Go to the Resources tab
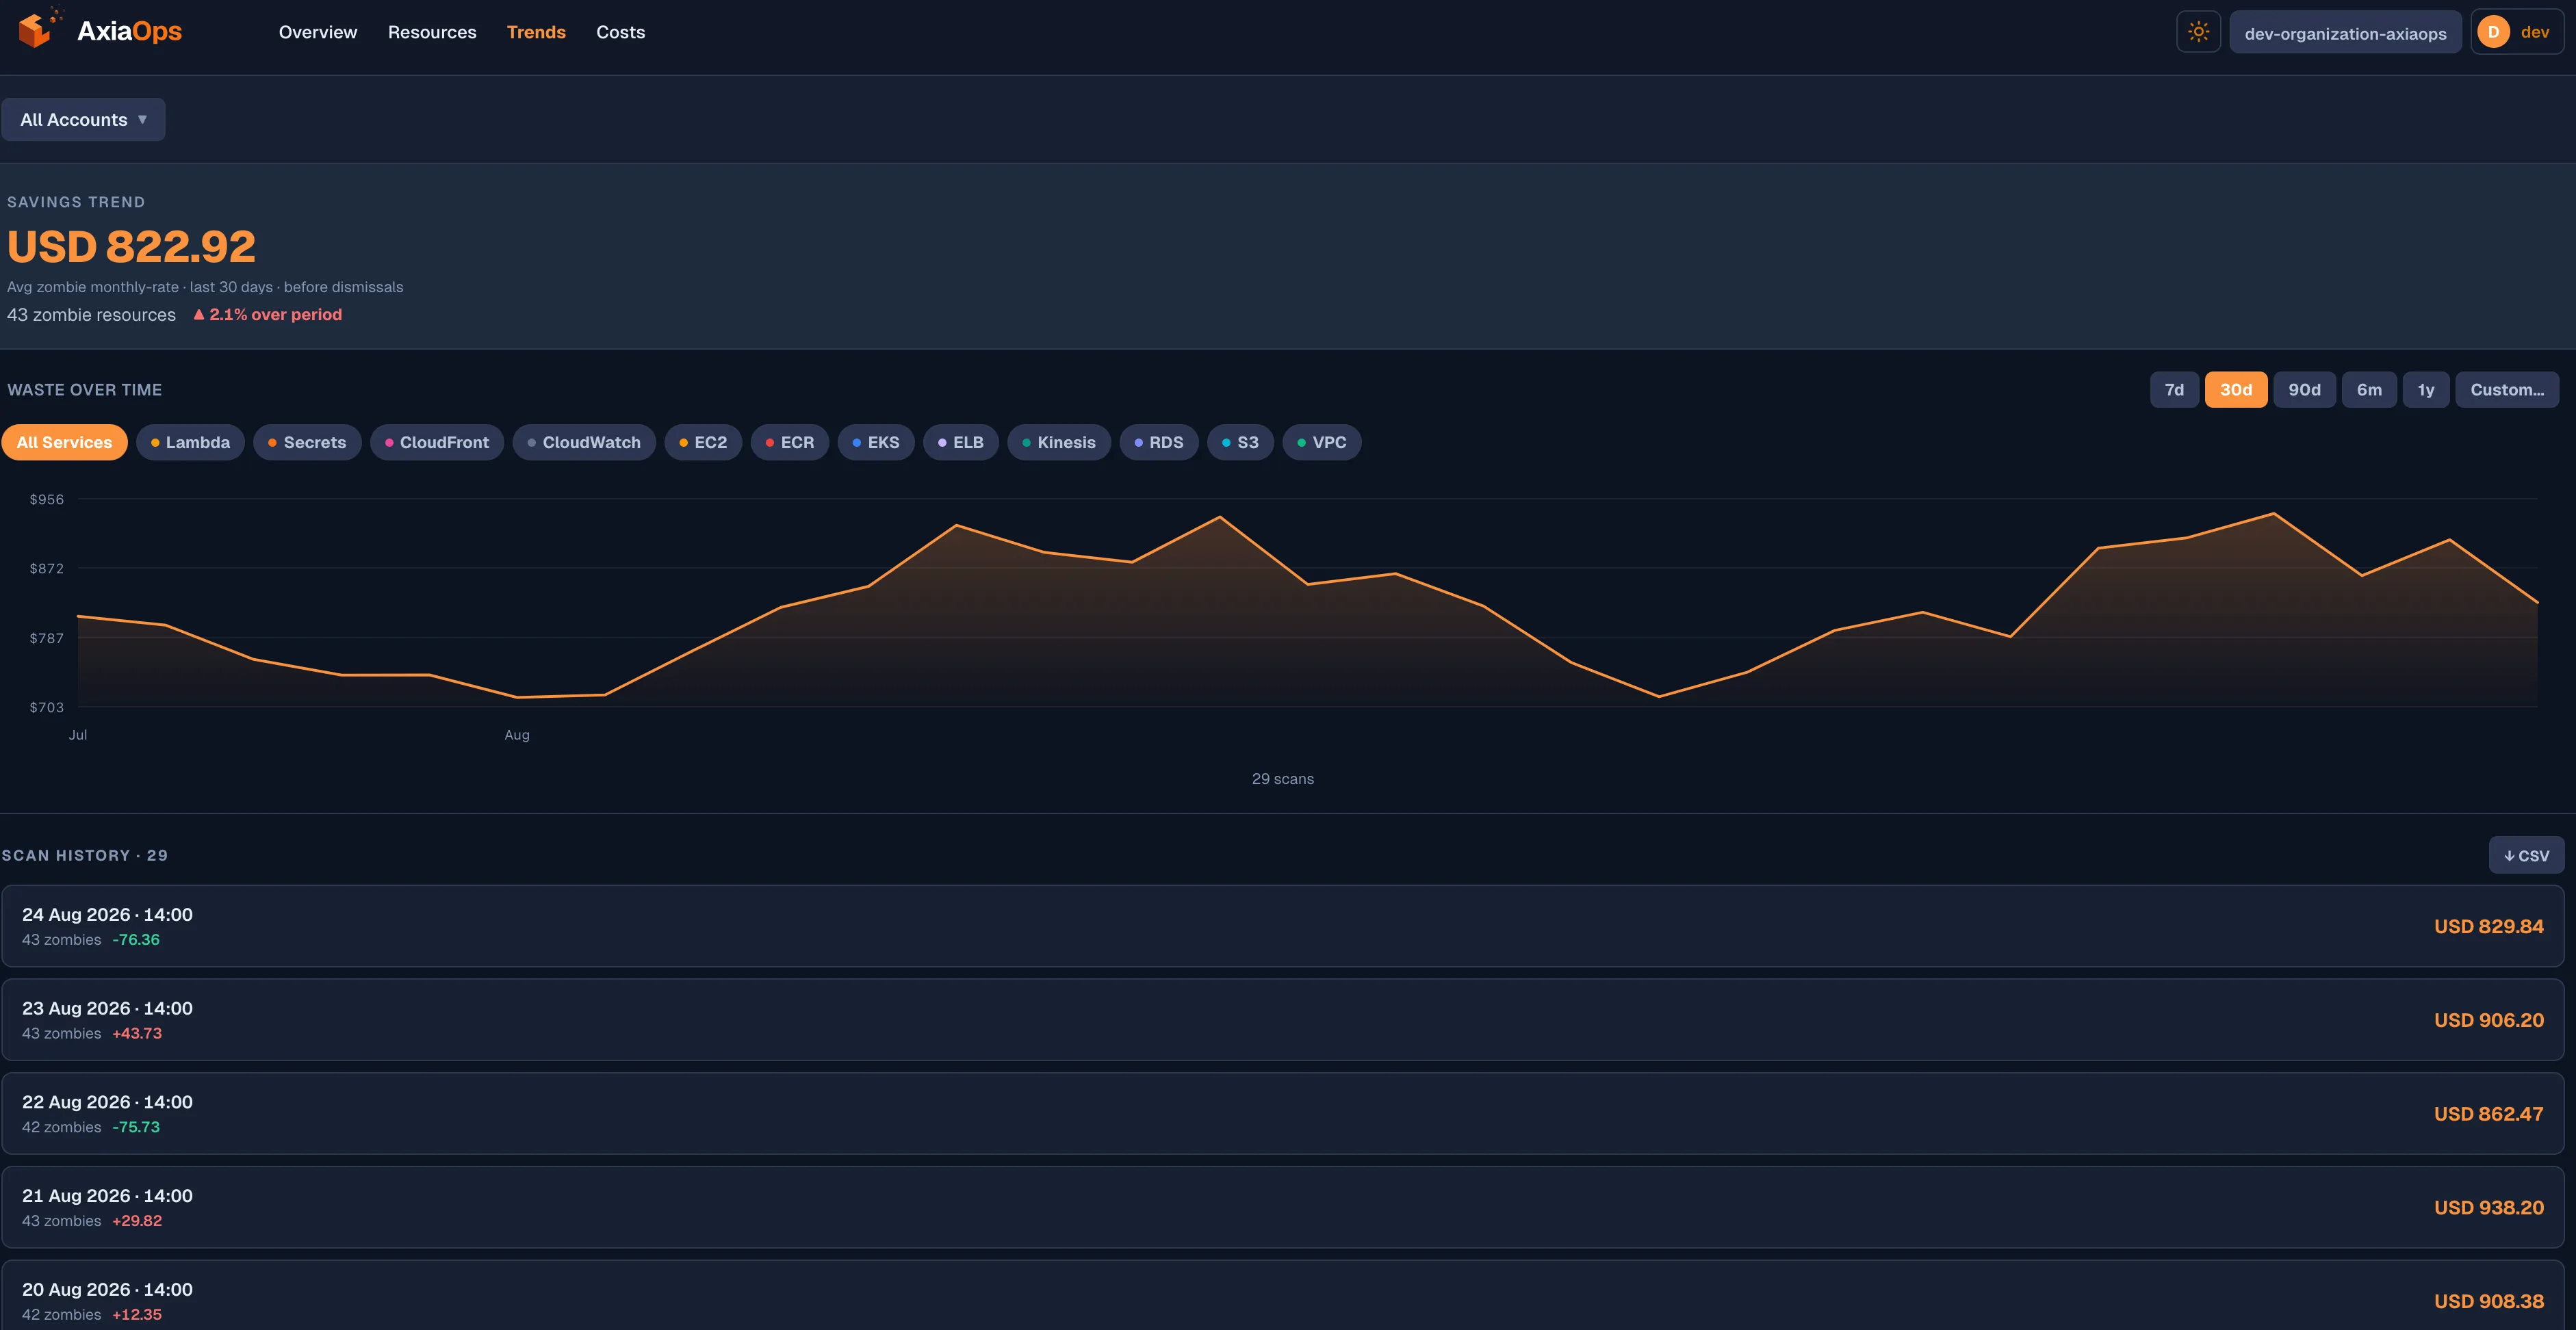This screenshot has width=2576, height=1330. click(x=432, y=32)
